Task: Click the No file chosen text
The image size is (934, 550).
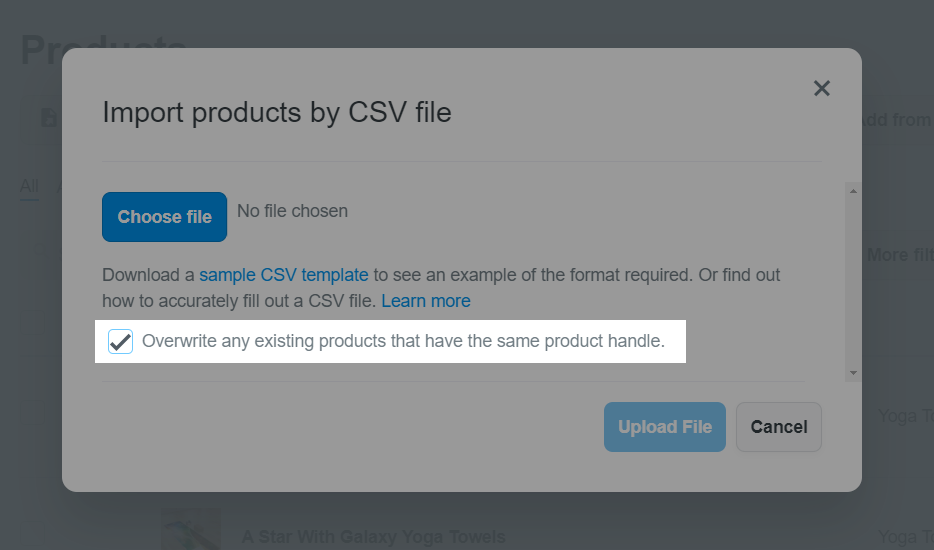Action: tap(292, 211)
